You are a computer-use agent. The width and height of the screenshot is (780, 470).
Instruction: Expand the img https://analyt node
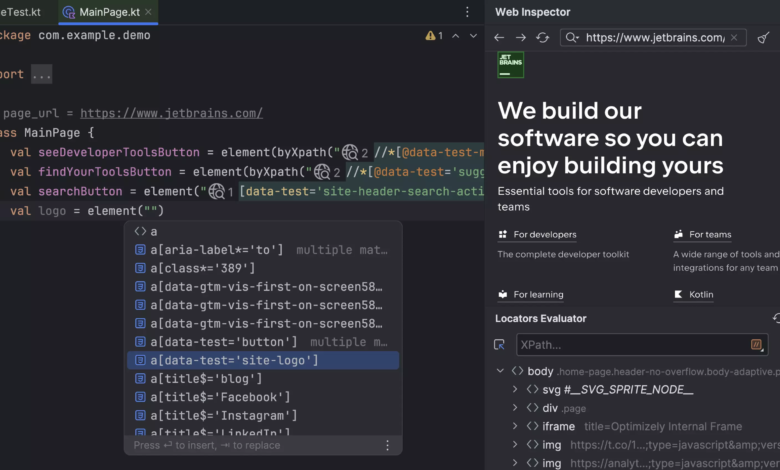pos(515,463)
